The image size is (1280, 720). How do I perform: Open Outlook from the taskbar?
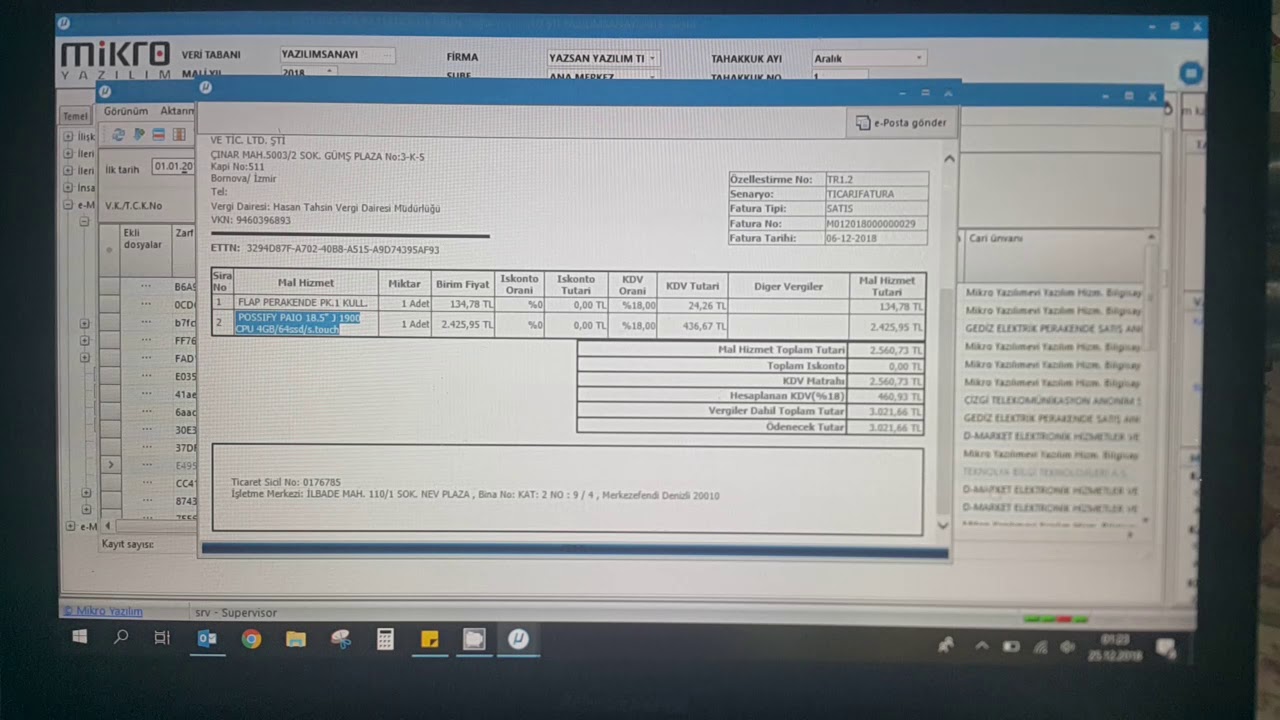coord(207,638)
